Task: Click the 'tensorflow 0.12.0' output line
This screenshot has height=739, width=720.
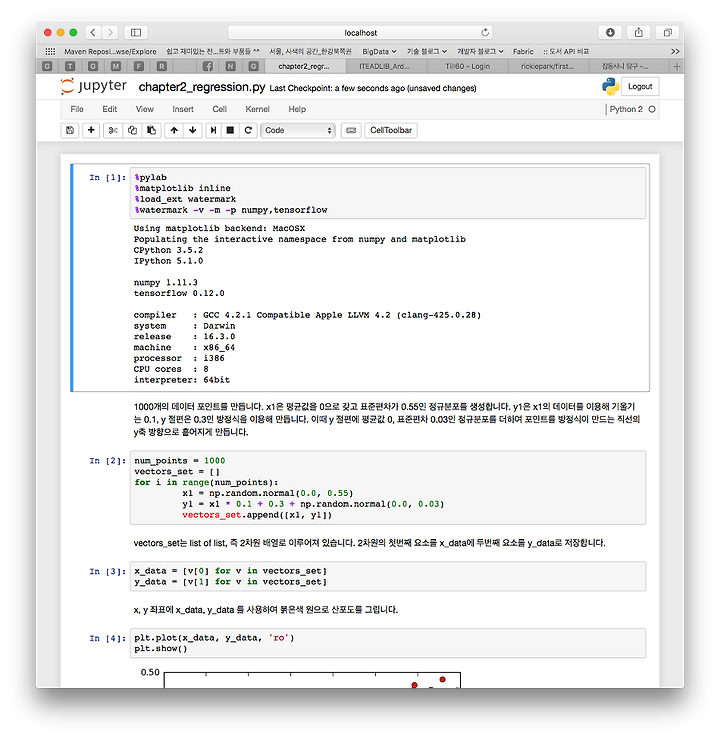Action: (x=179, y=293)
